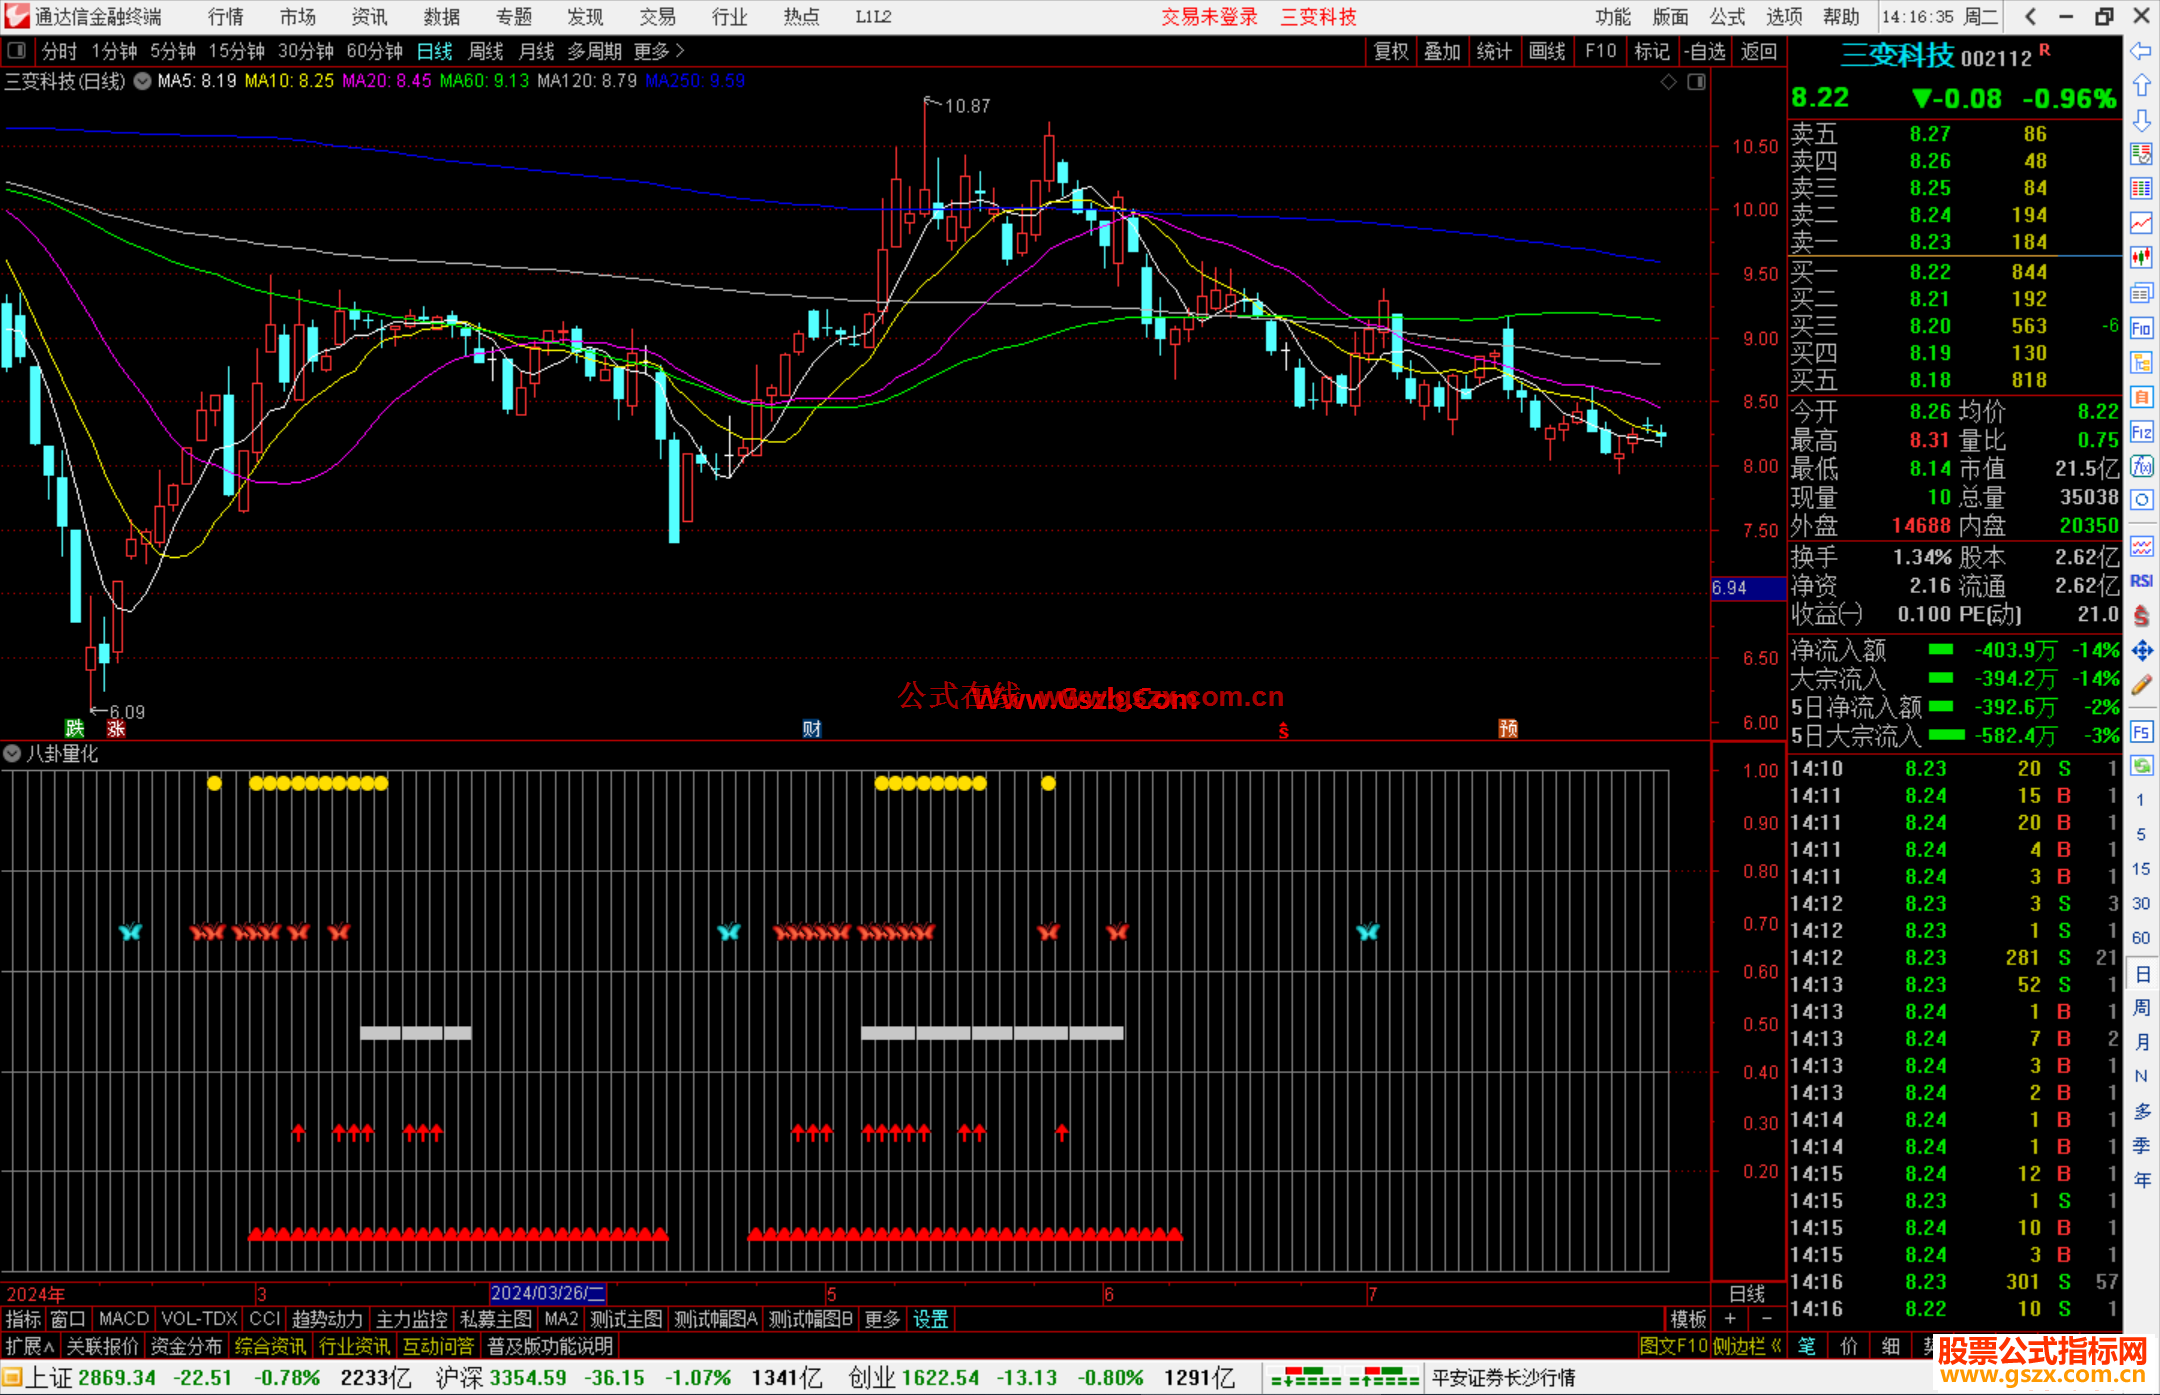Click the 2024/03/26 date marker on timeline
The height and width of the screenshot is (1395, 2160).
[x=547, y=1293]
